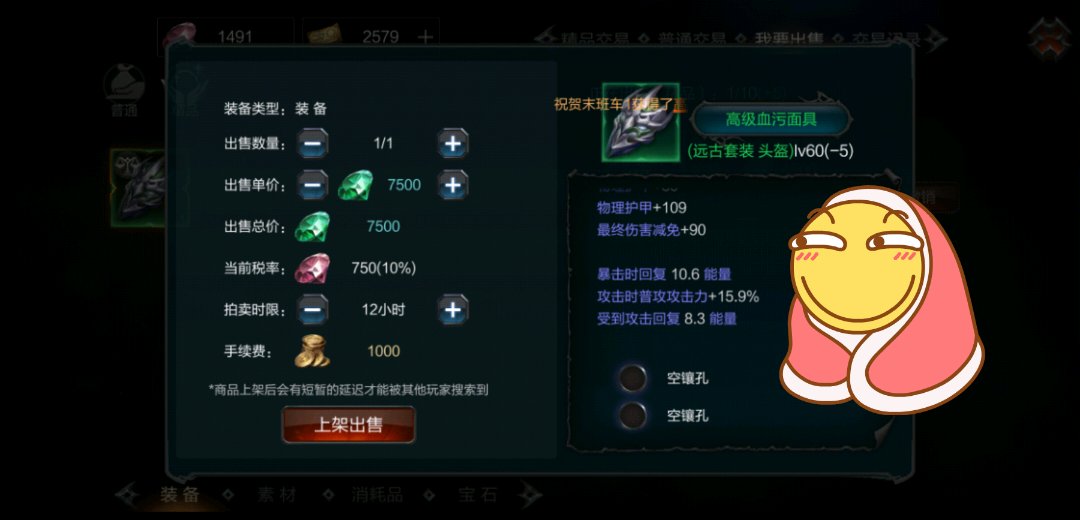Close the trading window via top-right icon

[x=1048, y=39]
